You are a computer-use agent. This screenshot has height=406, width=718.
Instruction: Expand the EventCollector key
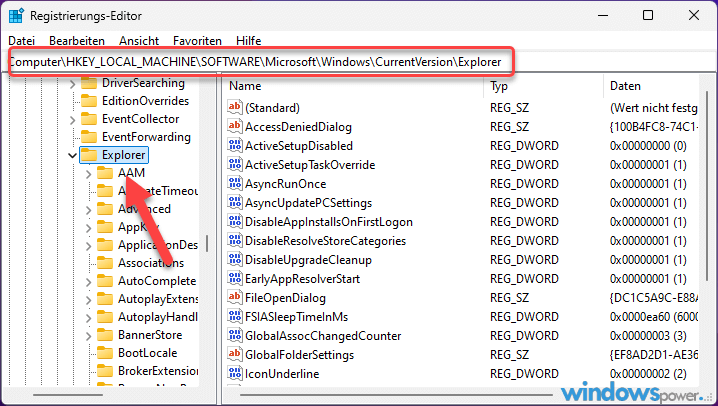click(x=72, y=120)
